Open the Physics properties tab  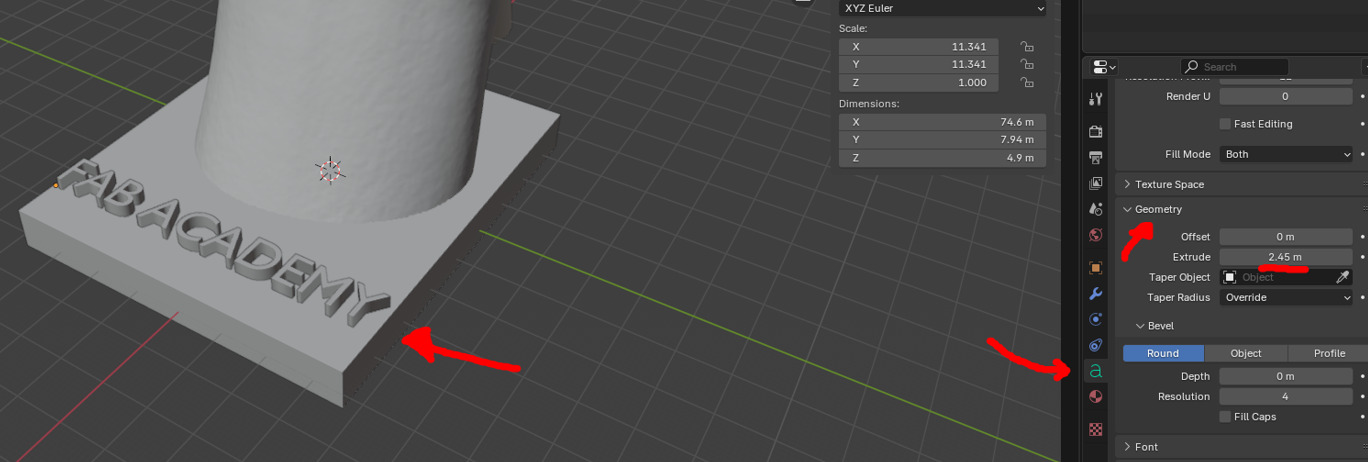(1096, 319)
